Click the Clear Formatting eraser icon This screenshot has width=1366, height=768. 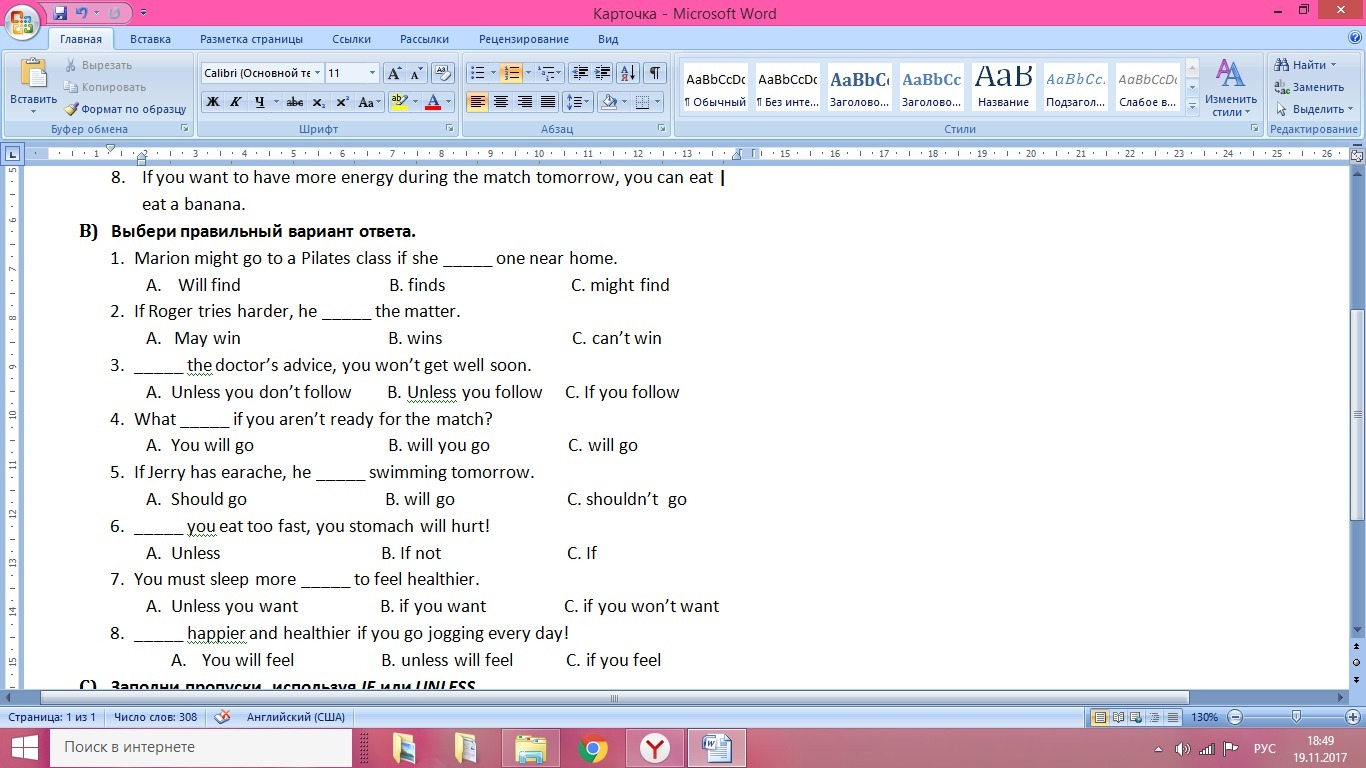pos(444,73)
